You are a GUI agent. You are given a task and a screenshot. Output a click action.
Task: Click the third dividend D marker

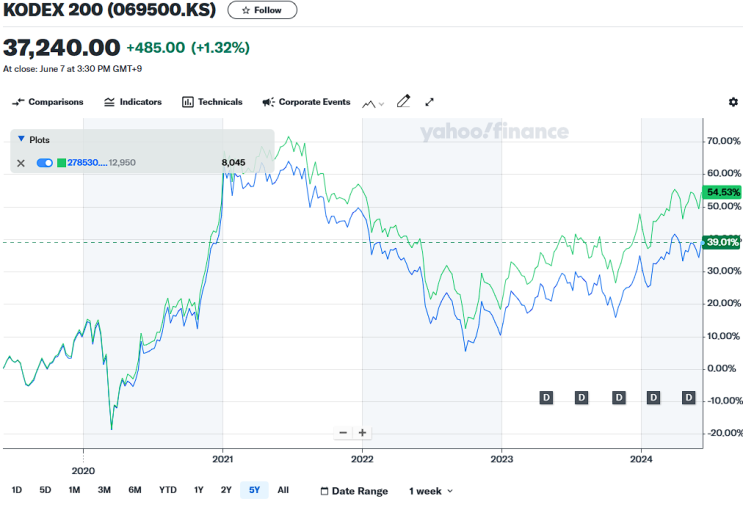click(x=619, y=398)
